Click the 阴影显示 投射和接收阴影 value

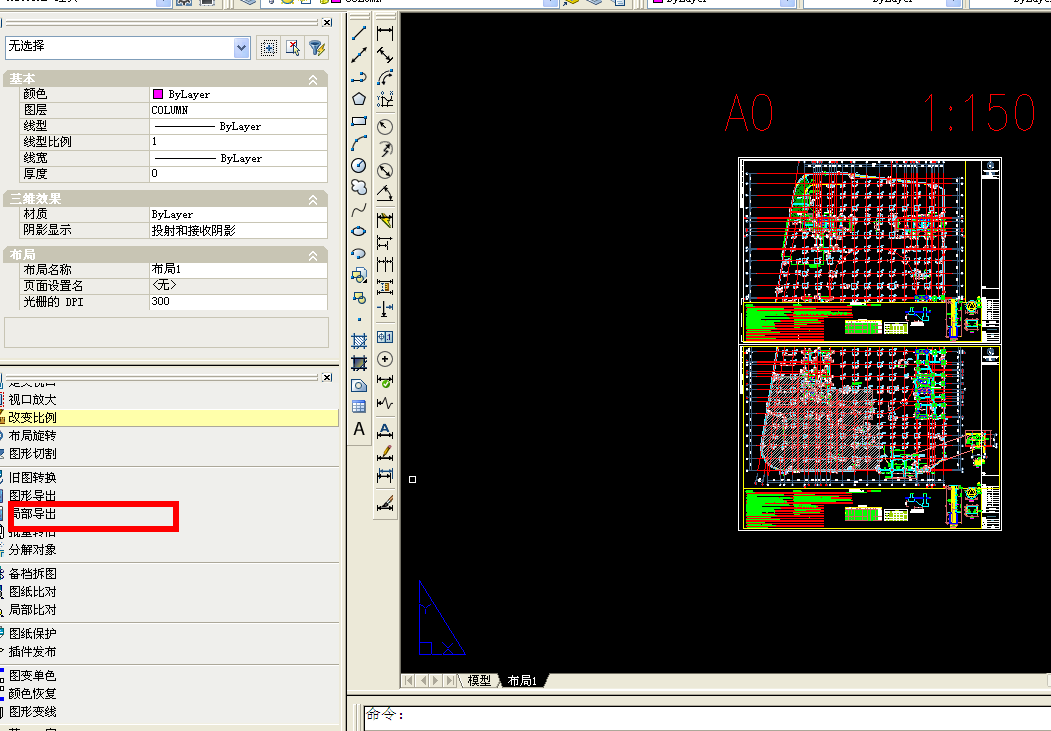coord(238,230)
